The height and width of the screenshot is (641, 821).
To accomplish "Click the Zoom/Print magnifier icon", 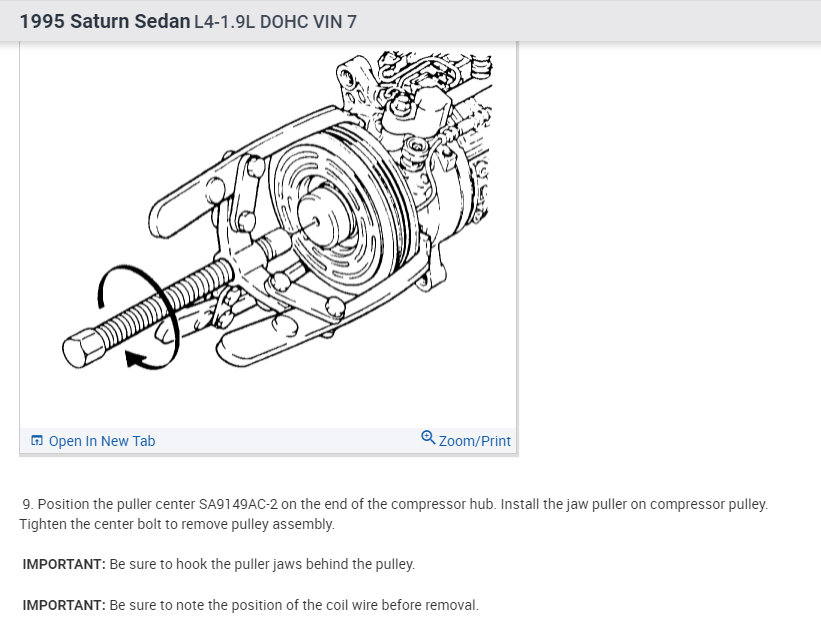I will (x=428, y=437).
